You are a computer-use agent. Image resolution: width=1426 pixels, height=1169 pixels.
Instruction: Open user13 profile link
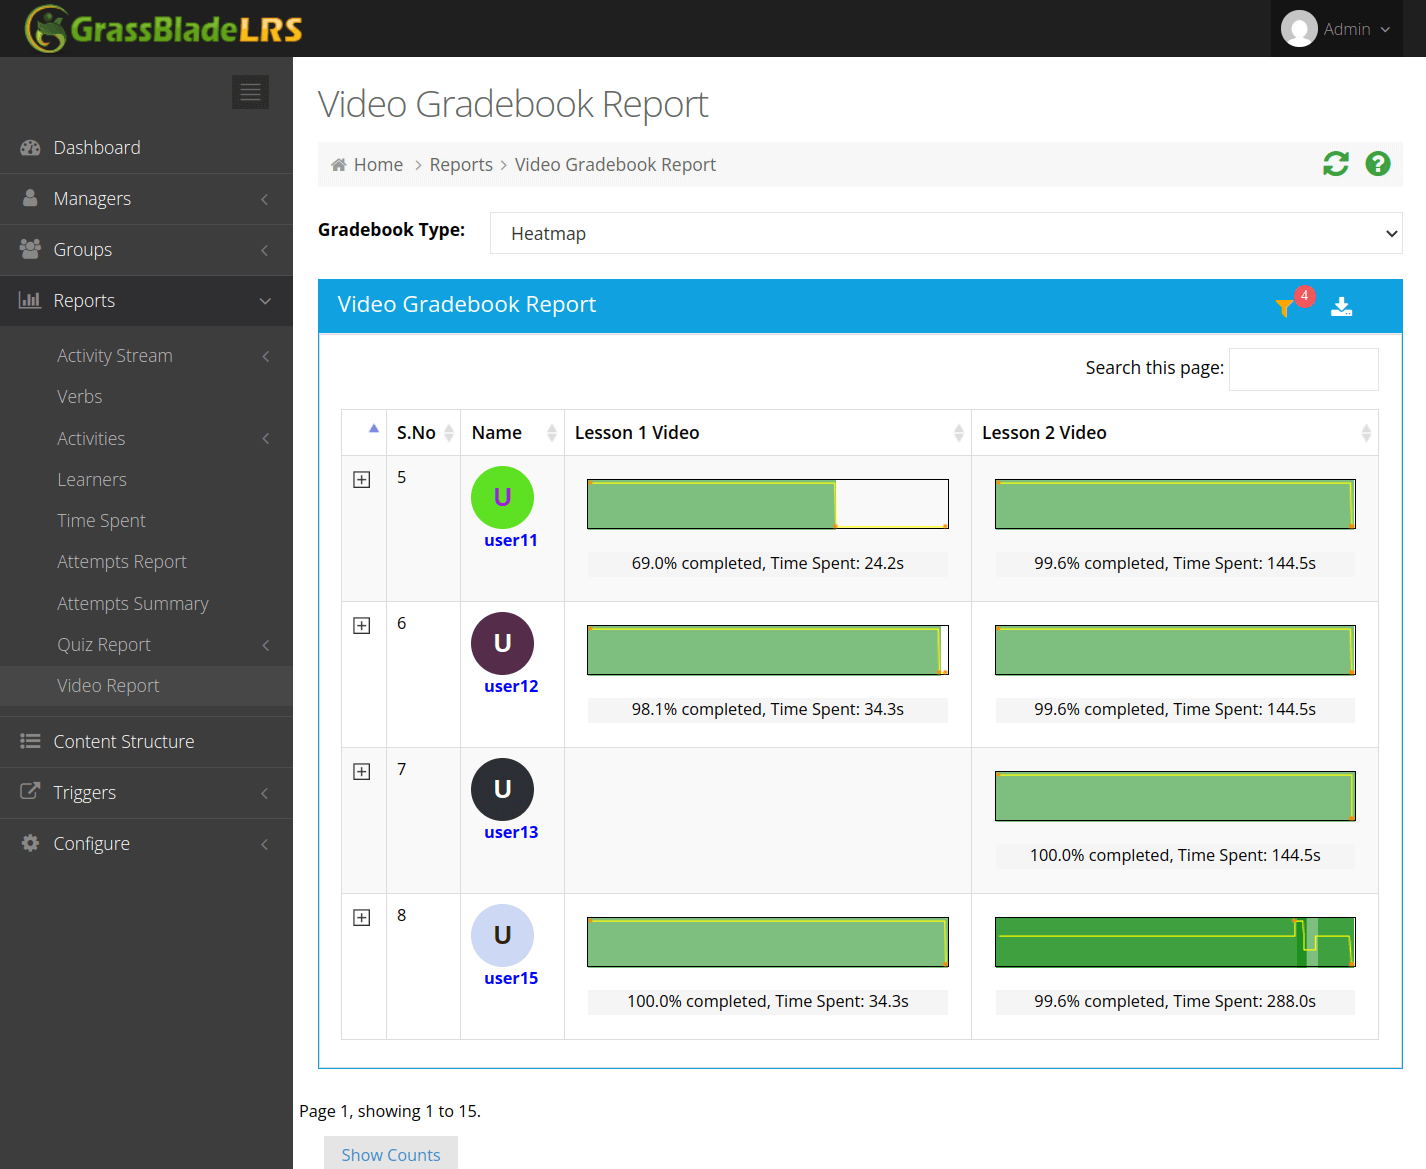tap(511, 833)
